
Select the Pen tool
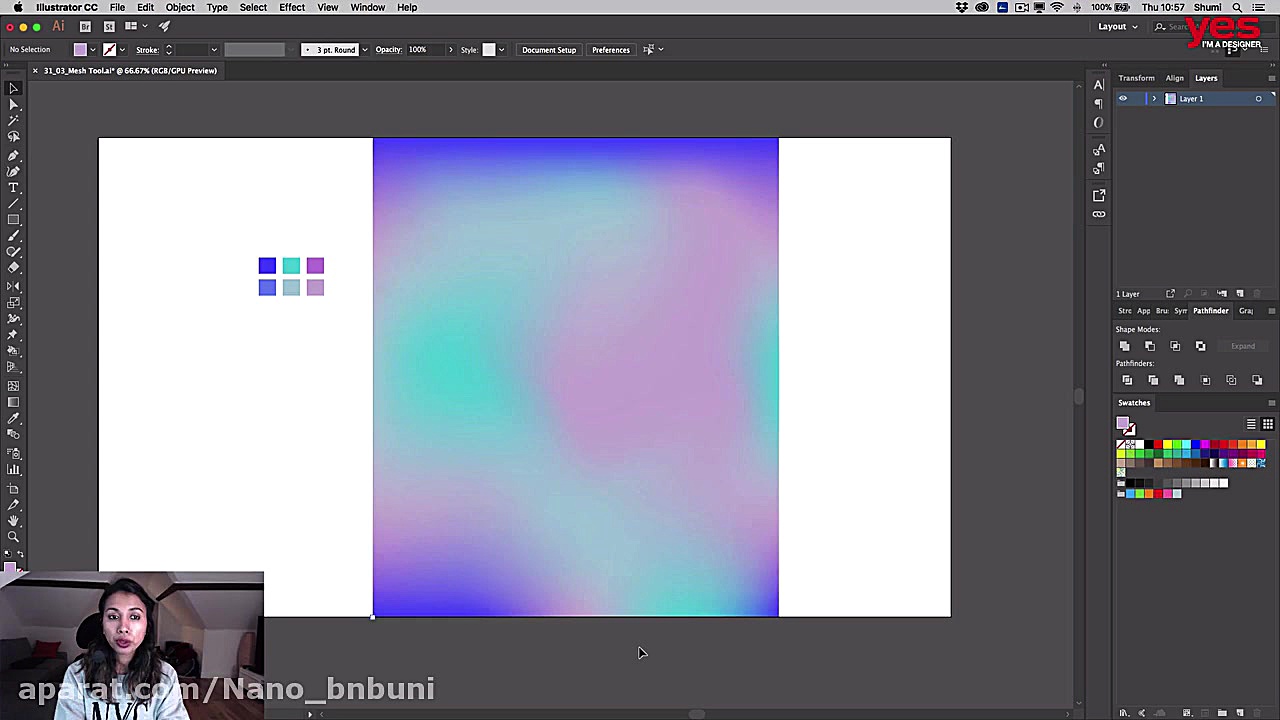tap(14, 156)
